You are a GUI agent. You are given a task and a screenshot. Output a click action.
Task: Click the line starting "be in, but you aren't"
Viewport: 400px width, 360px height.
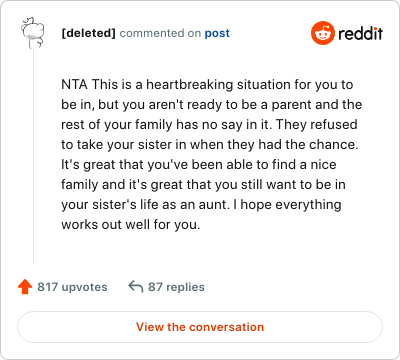[212, 105]
